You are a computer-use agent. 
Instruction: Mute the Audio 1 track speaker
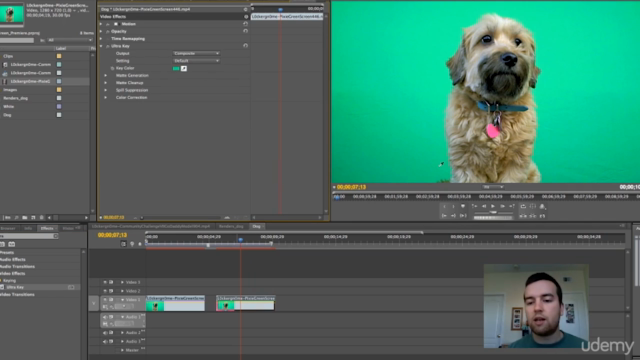pos(105,317)
